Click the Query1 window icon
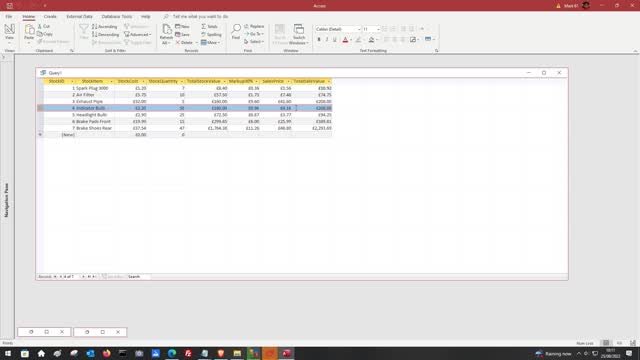 (x=43, y=73)
